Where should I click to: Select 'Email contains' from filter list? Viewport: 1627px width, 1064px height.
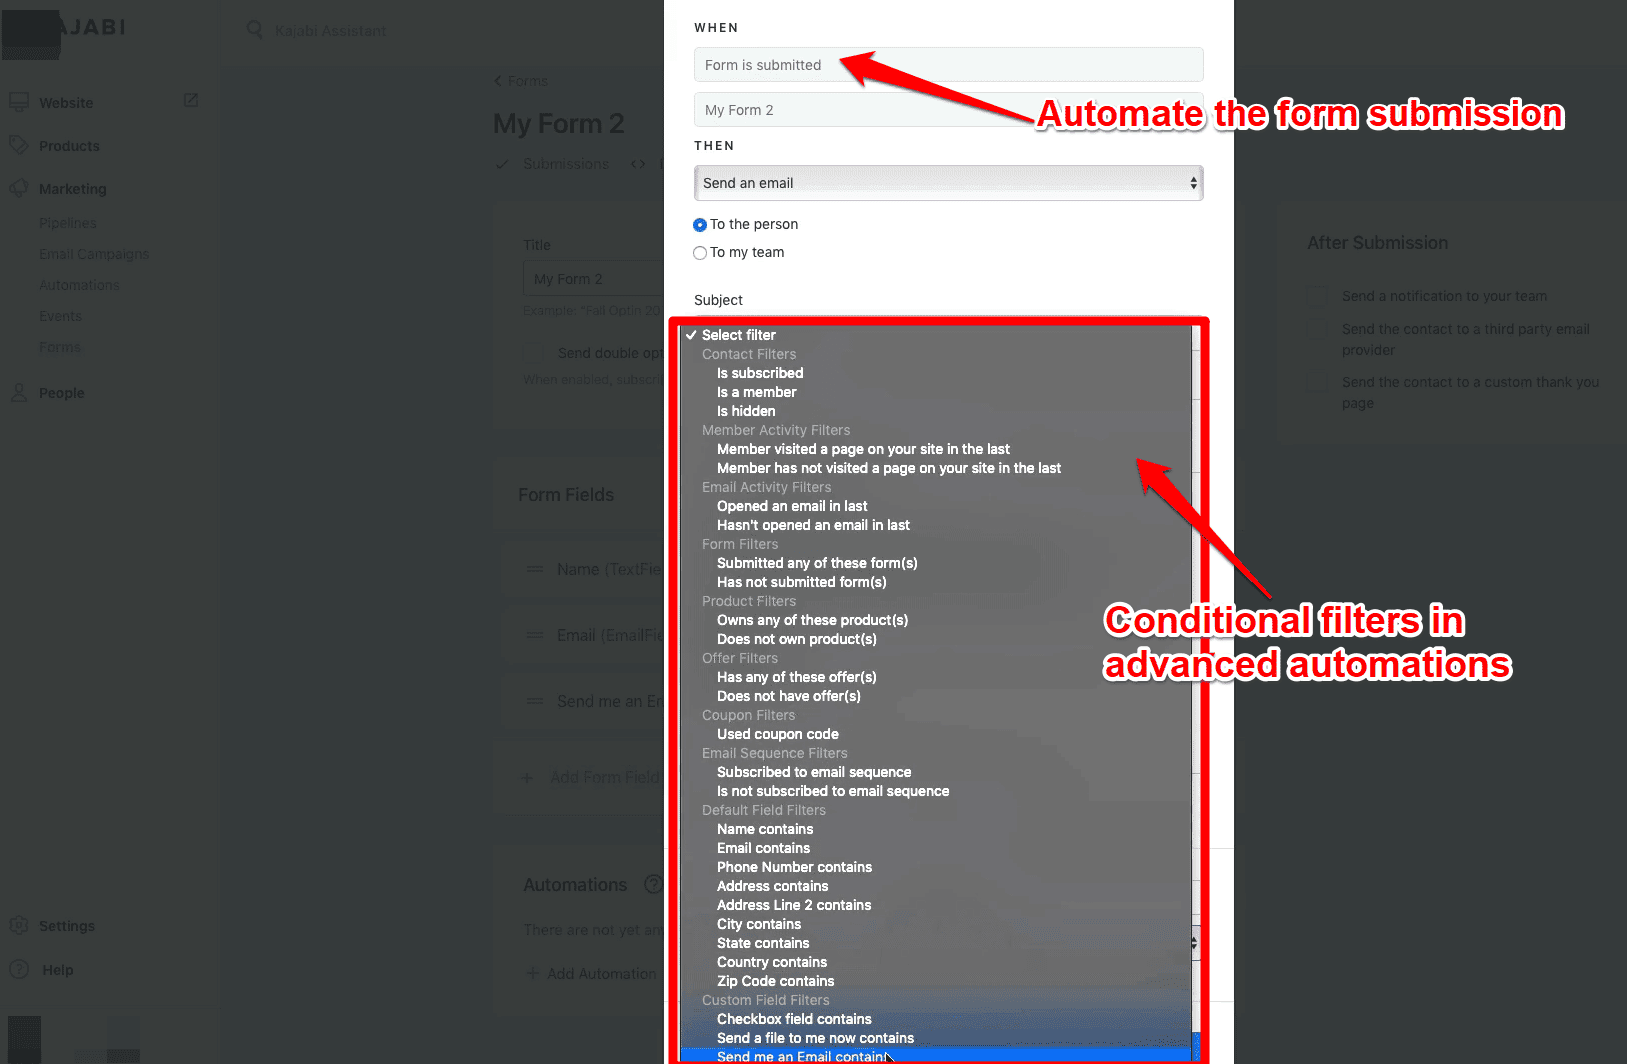763,848
